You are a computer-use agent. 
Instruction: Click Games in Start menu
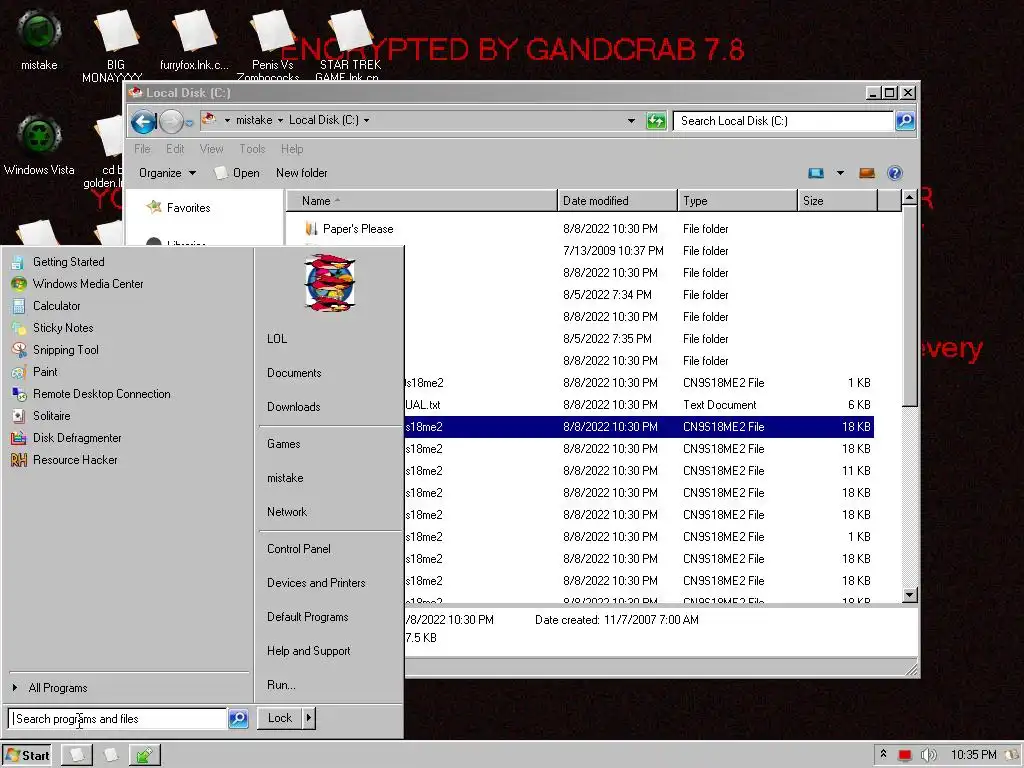(x=283, y=444)
